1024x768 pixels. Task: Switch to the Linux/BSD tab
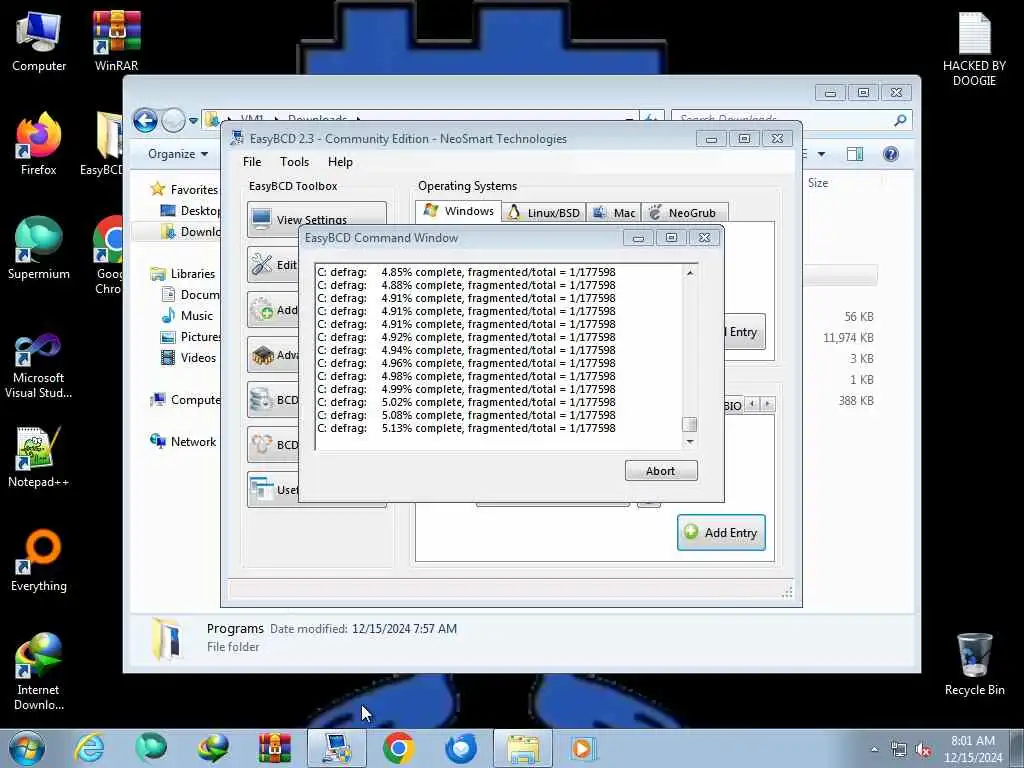point(544,213)
